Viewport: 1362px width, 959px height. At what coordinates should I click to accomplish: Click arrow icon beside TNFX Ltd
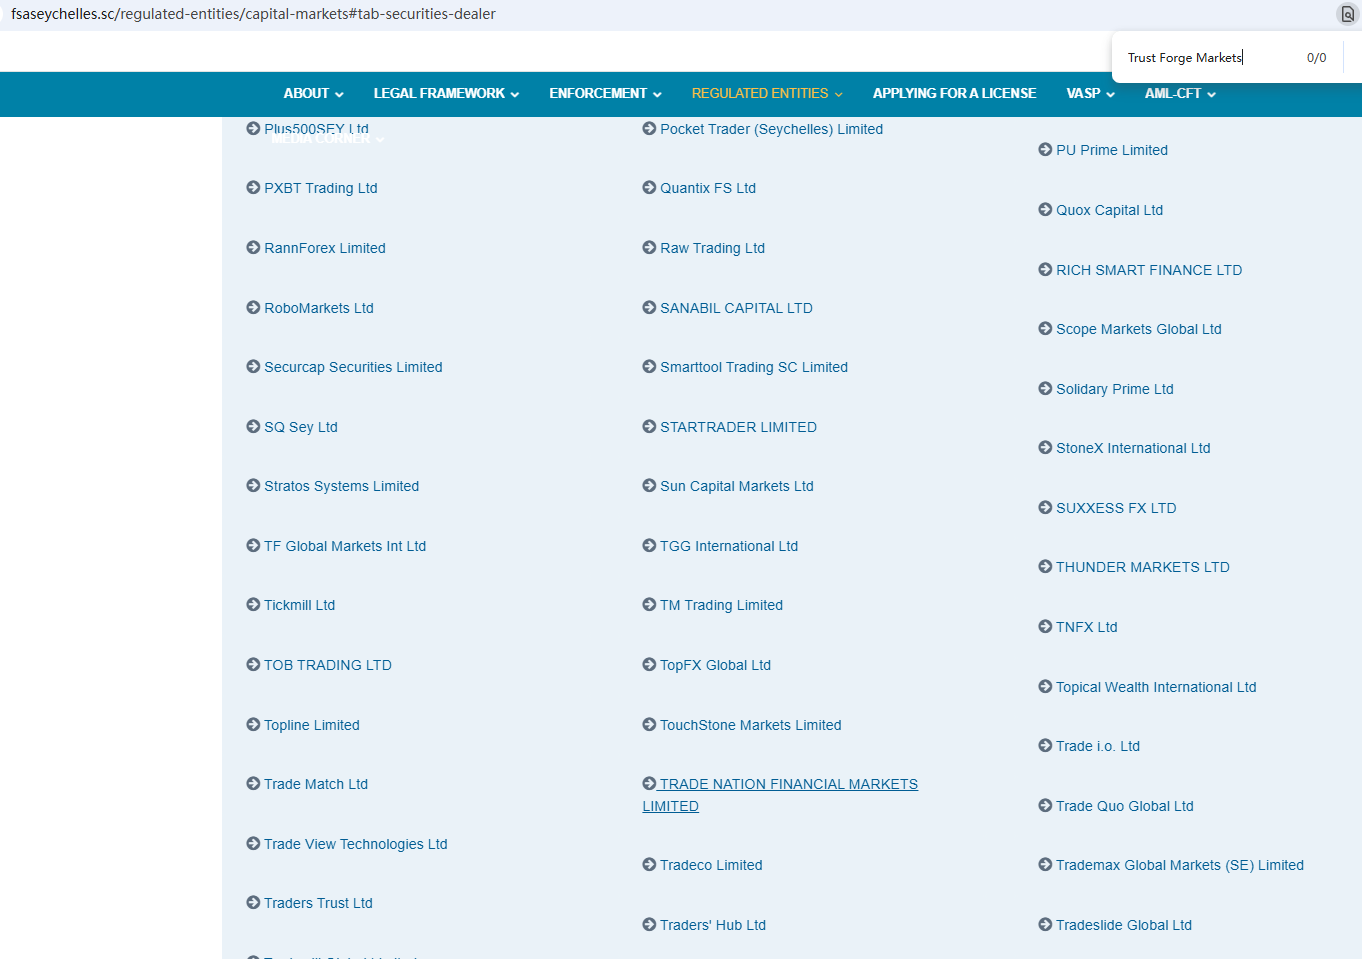tap(1045, 626)
